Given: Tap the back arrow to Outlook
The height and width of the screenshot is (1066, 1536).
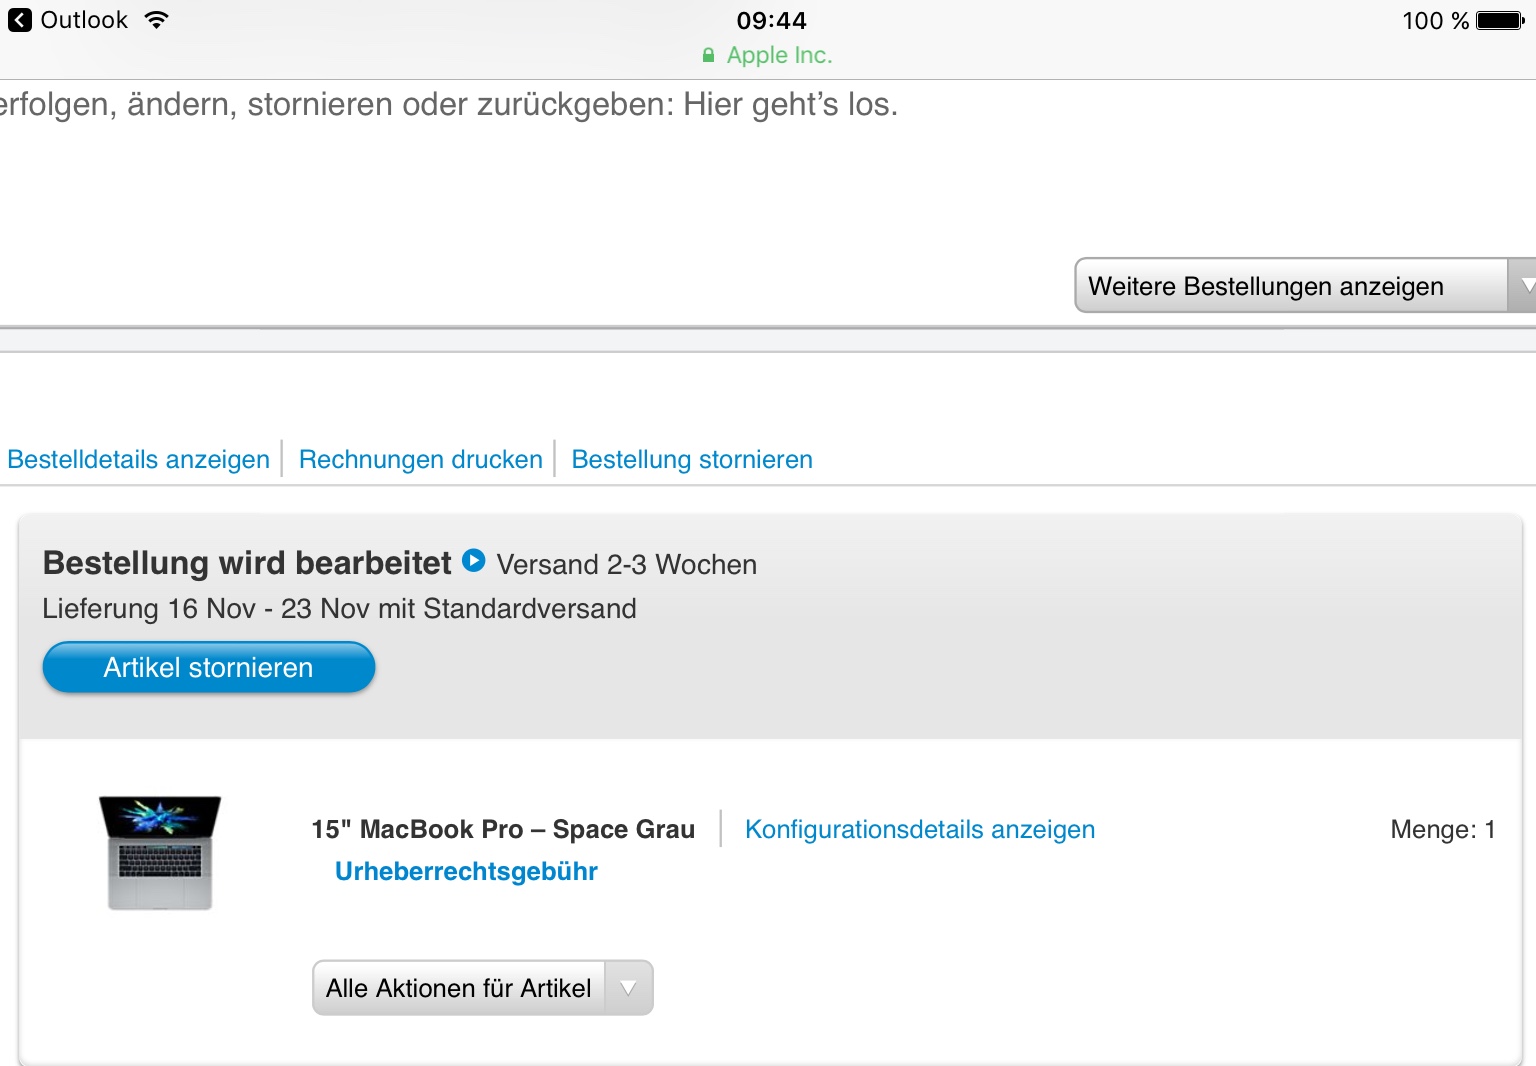Looking at the screenshot, I should pos(19,20).
